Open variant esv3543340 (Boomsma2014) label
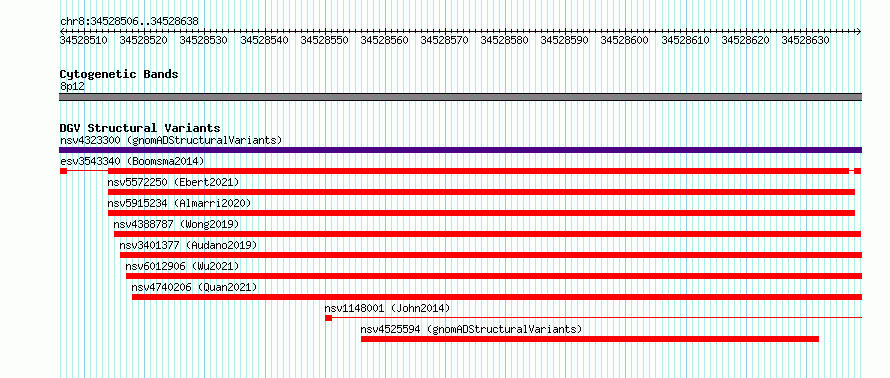Screen dimensions: 890x378 pos(132,161)
